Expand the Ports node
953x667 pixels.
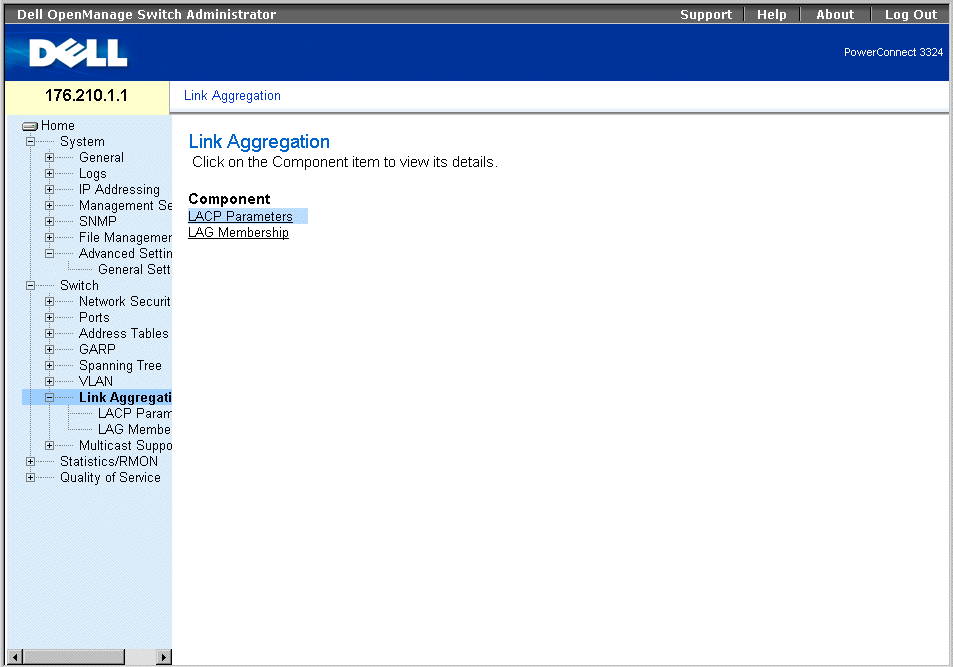(x=49, y=317)
